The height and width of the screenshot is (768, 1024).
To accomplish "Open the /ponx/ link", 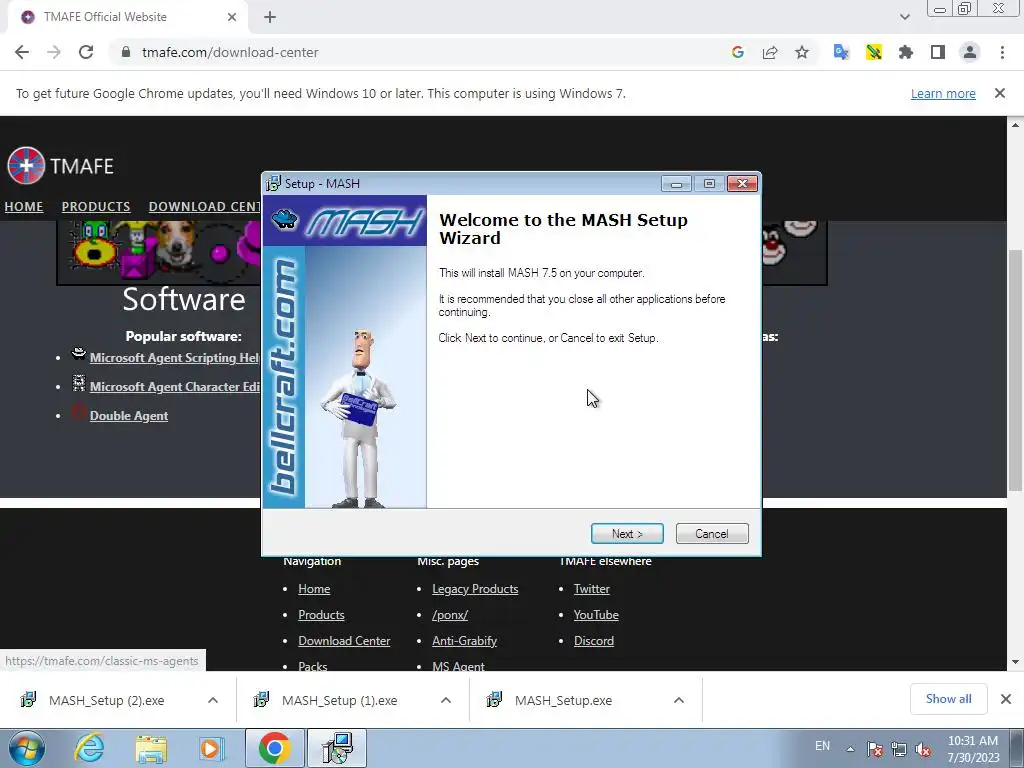I will (450, 615).
